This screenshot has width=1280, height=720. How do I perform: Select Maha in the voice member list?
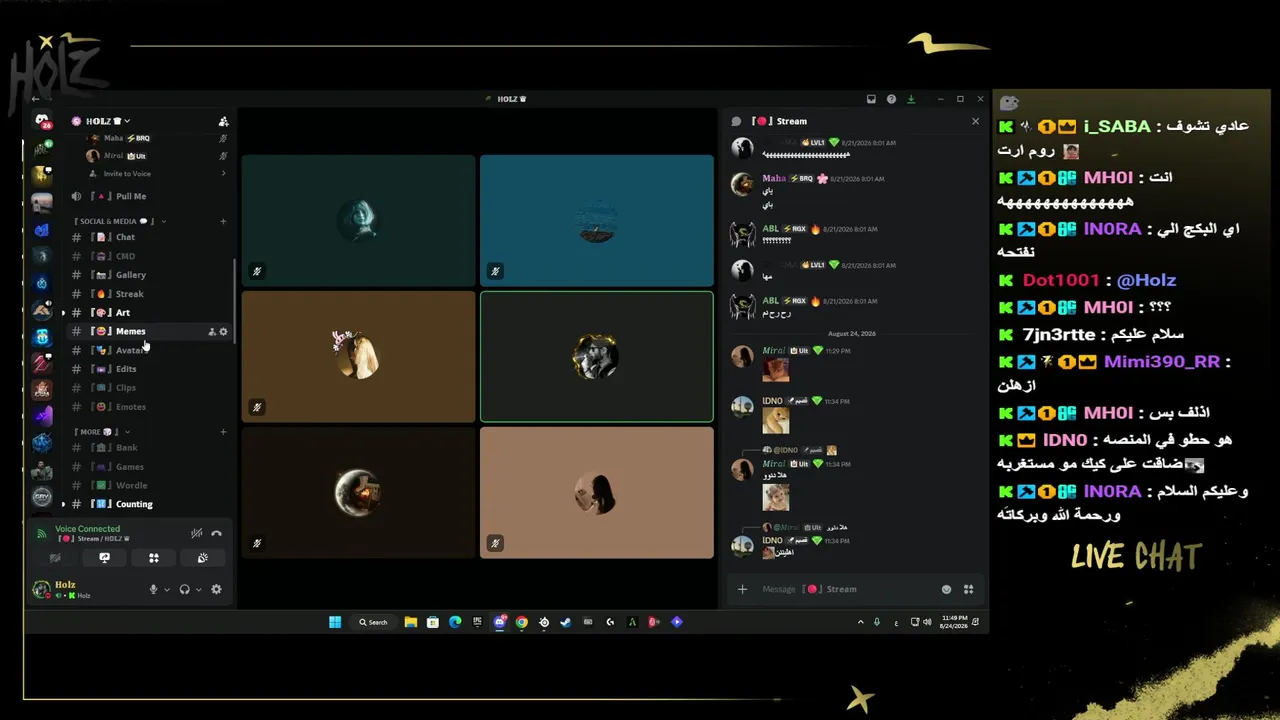tap(158, 138)
